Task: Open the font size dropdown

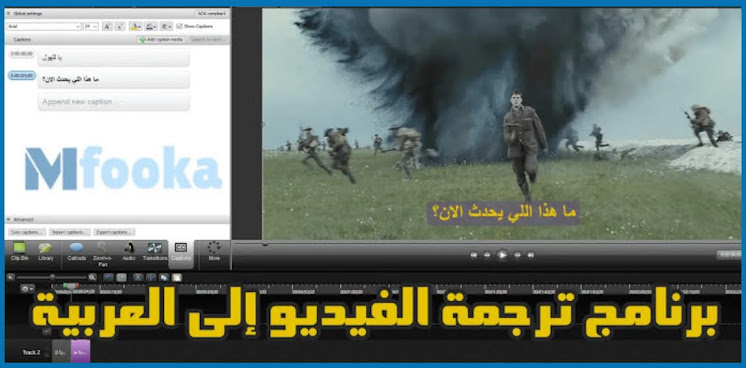Action: click(91, 27)
